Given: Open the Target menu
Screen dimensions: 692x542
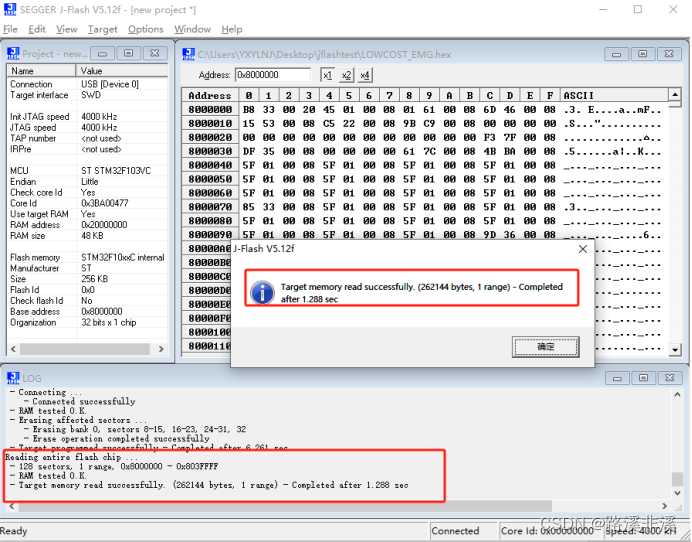Looking at the screenshot, I should pyautogui.click(x=102, y=29).
